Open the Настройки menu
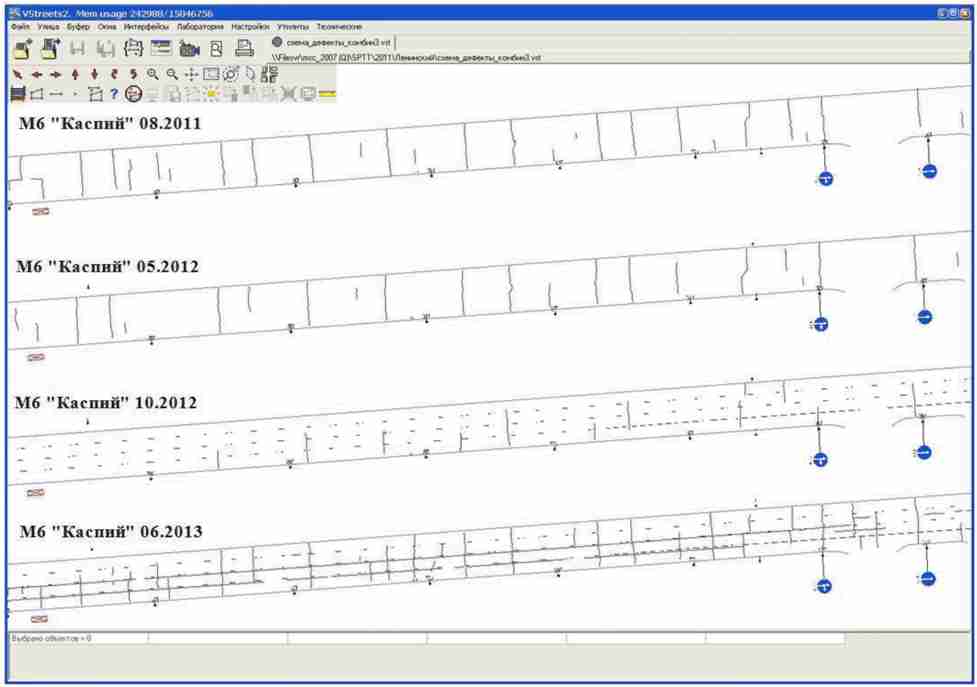This screenshot has height=687, width=977. tap(250, 27)
